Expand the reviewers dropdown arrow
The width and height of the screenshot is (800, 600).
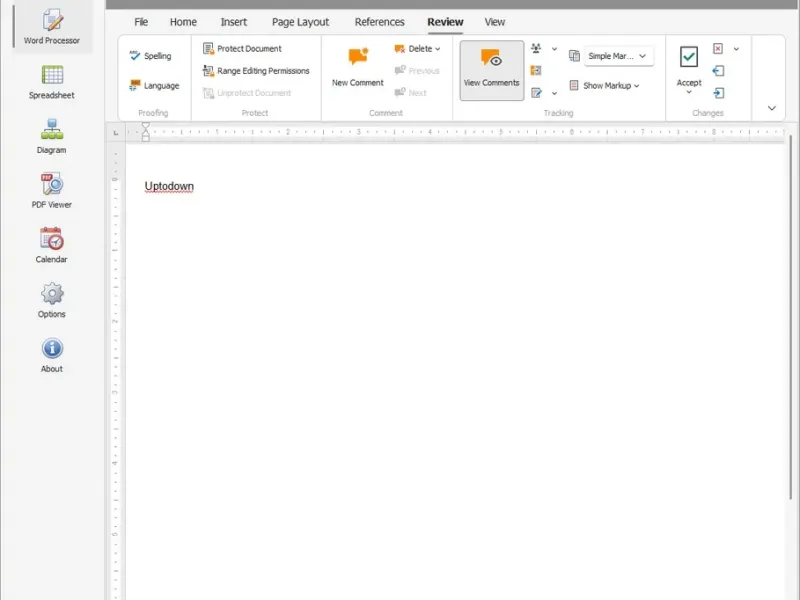pyautogui.click(x=554, y=49)
